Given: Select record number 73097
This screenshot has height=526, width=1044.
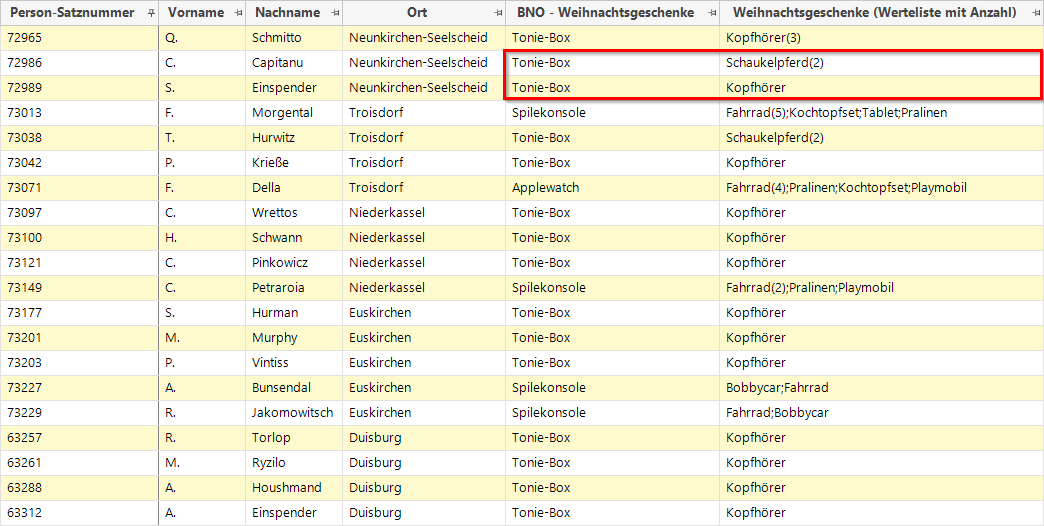Looking at the screenshot, I should pos(24,212).
